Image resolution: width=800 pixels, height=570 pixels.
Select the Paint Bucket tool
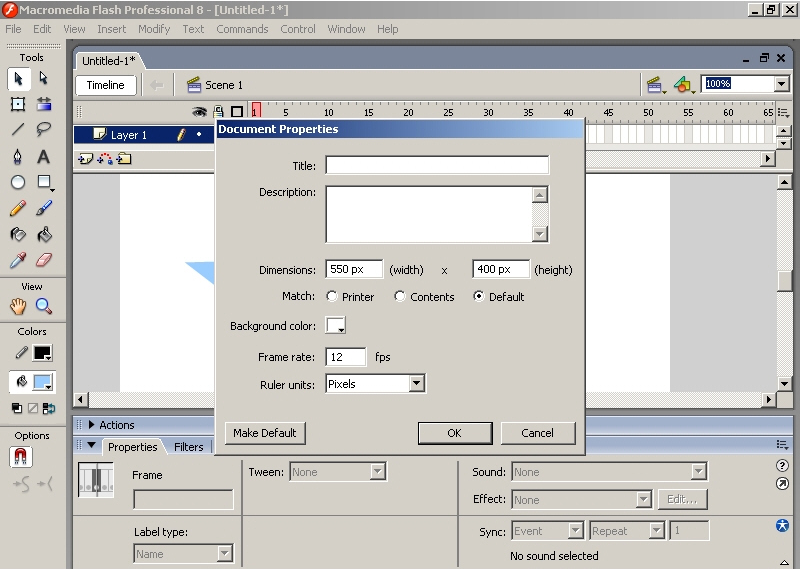click(44, 234)
